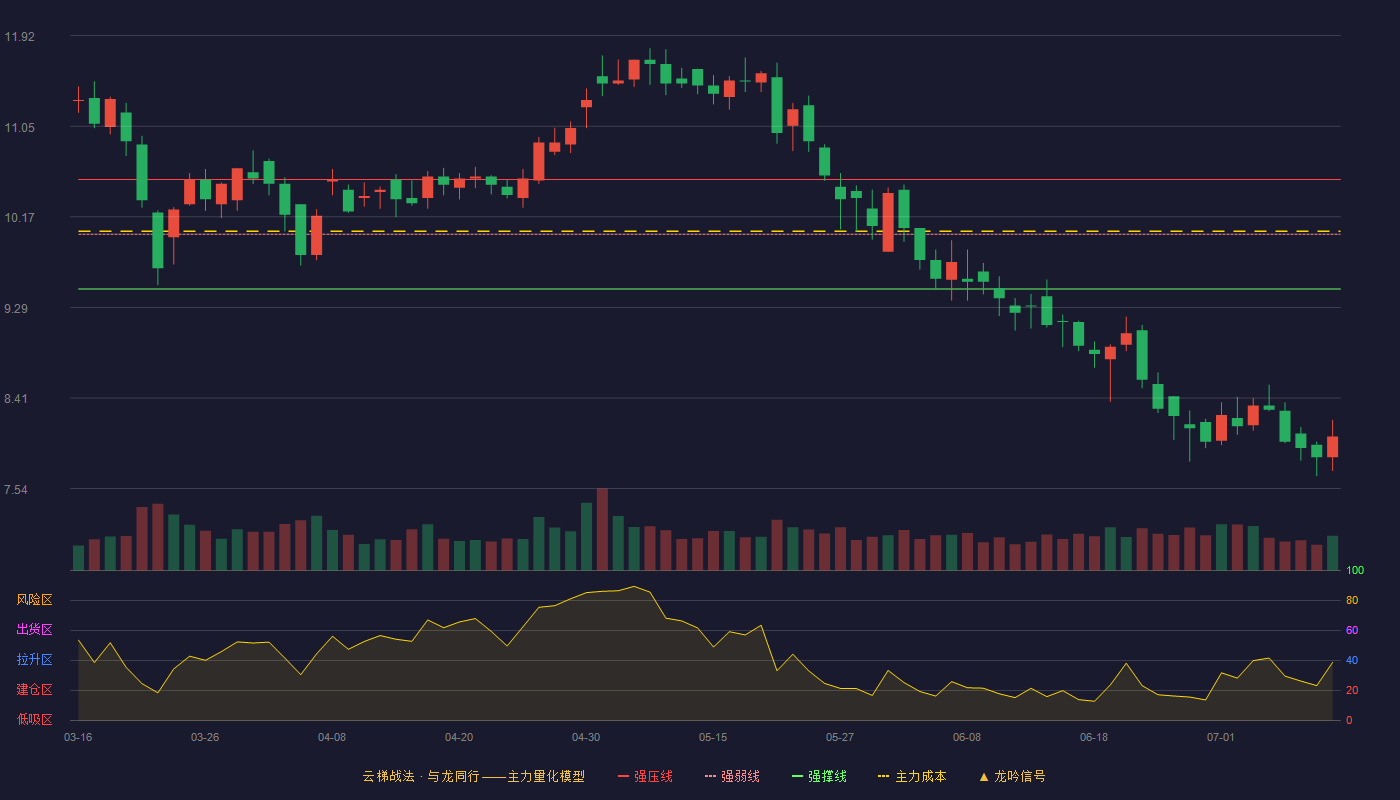Click the red 强压线 legend line marker

coord(623,776)
